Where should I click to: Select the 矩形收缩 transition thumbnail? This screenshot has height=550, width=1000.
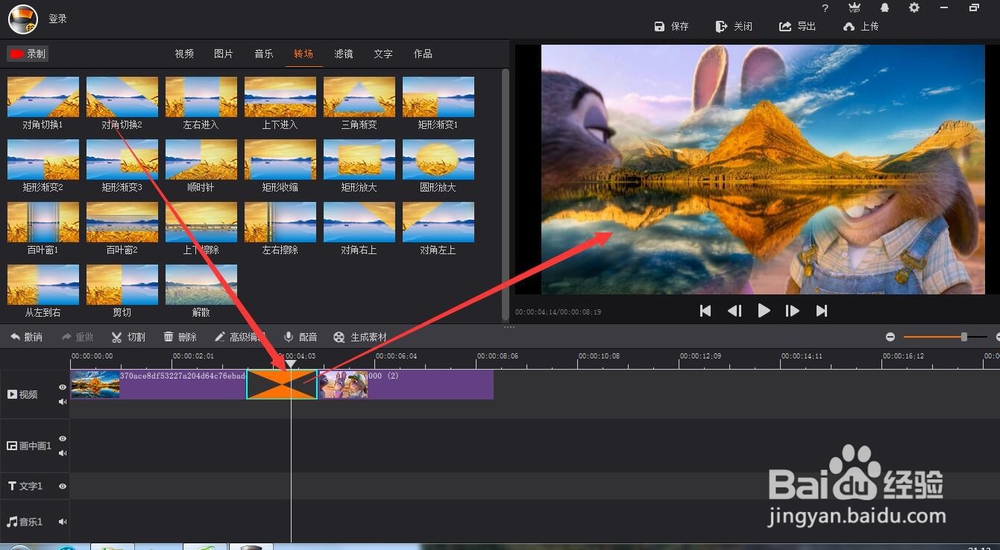(280, 160)
